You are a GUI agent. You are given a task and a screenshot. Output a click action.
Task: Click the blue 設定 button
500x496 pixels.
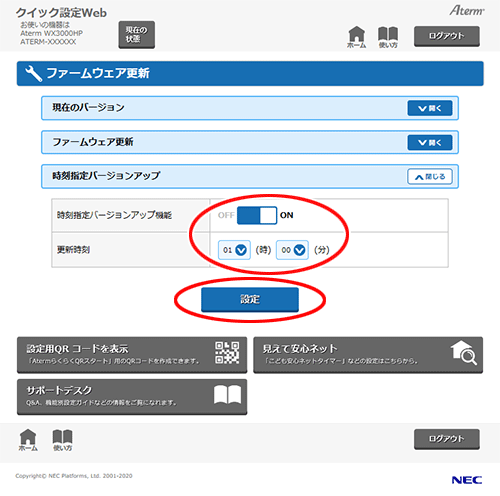[x=250, y=299]
